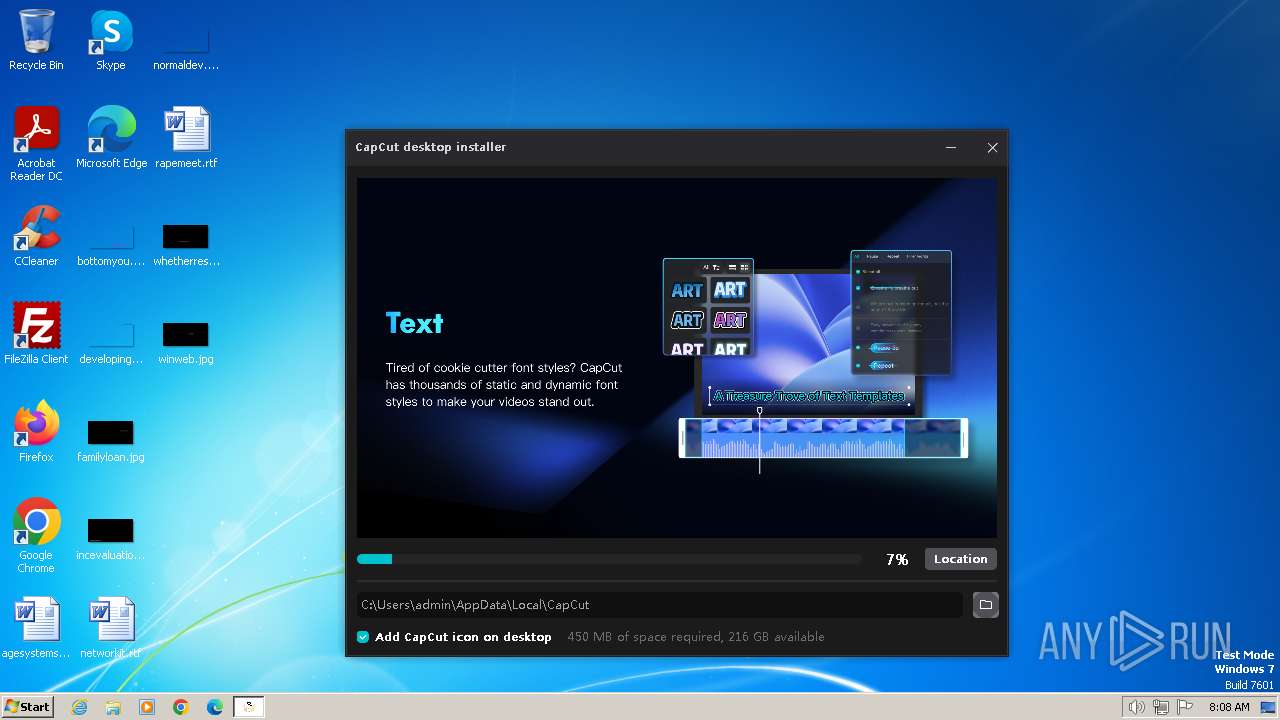Click the Show Desktop button
The width and height of the screenshot is (1280, 720).
pyautogui.click(x=1270, y=707)
